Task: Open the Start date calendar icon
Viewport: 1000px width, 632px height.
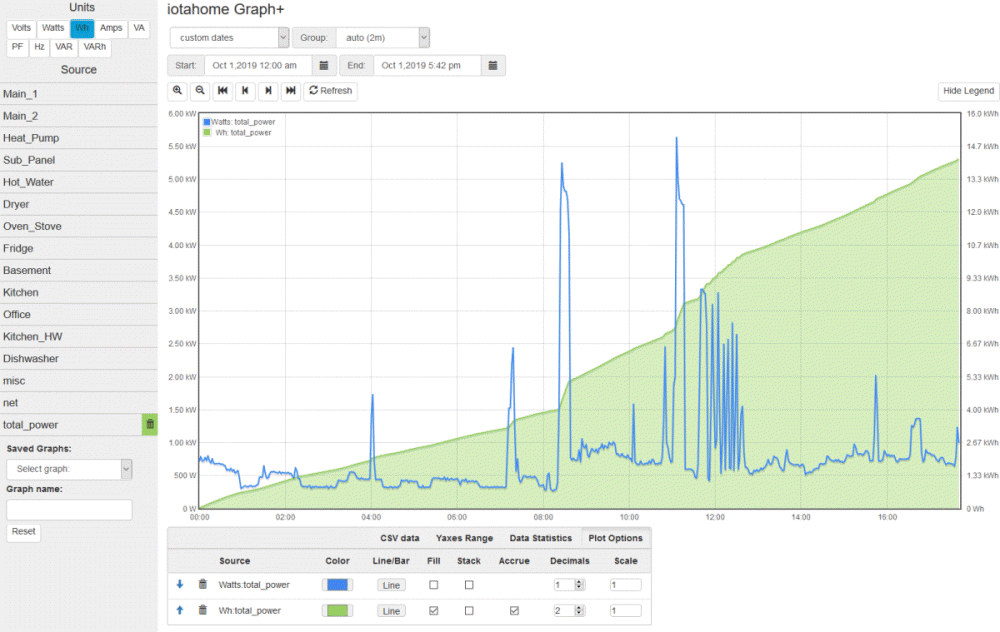Action: (323, 65)
